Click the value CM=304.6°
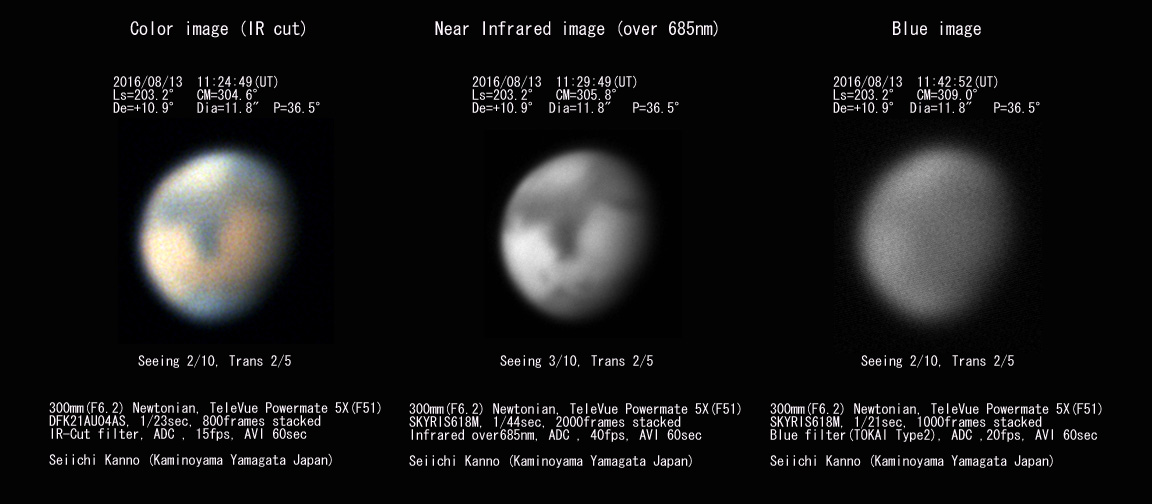 click(x=228, y=95)
